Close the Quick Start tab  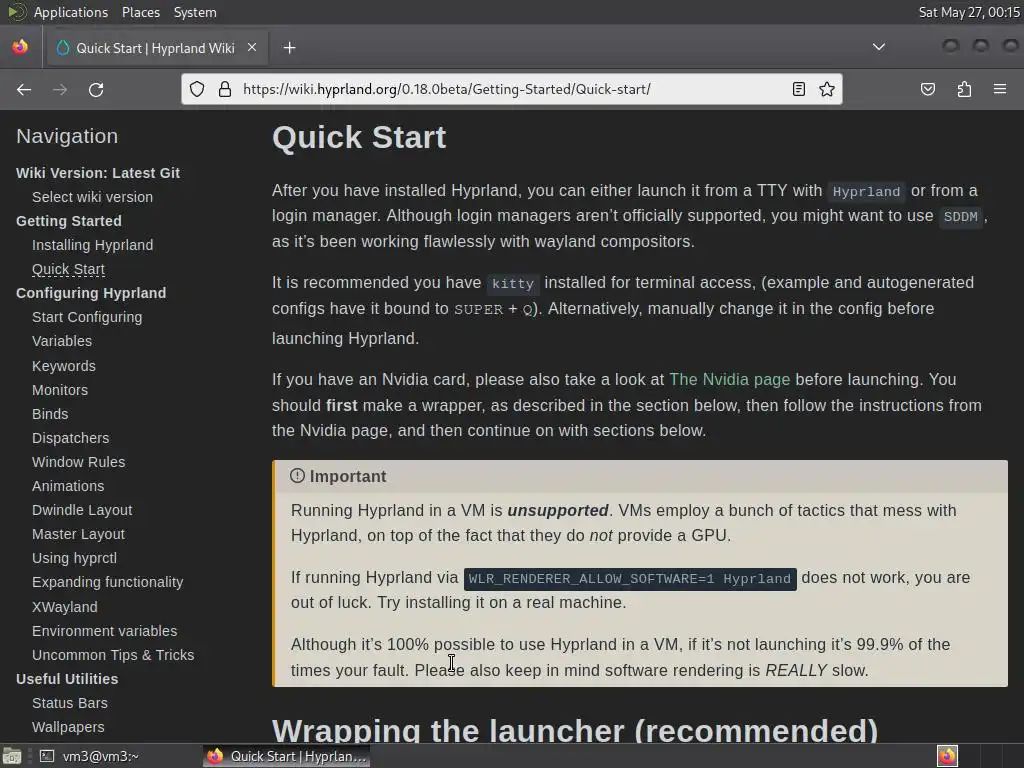click(x=252, y=48)
